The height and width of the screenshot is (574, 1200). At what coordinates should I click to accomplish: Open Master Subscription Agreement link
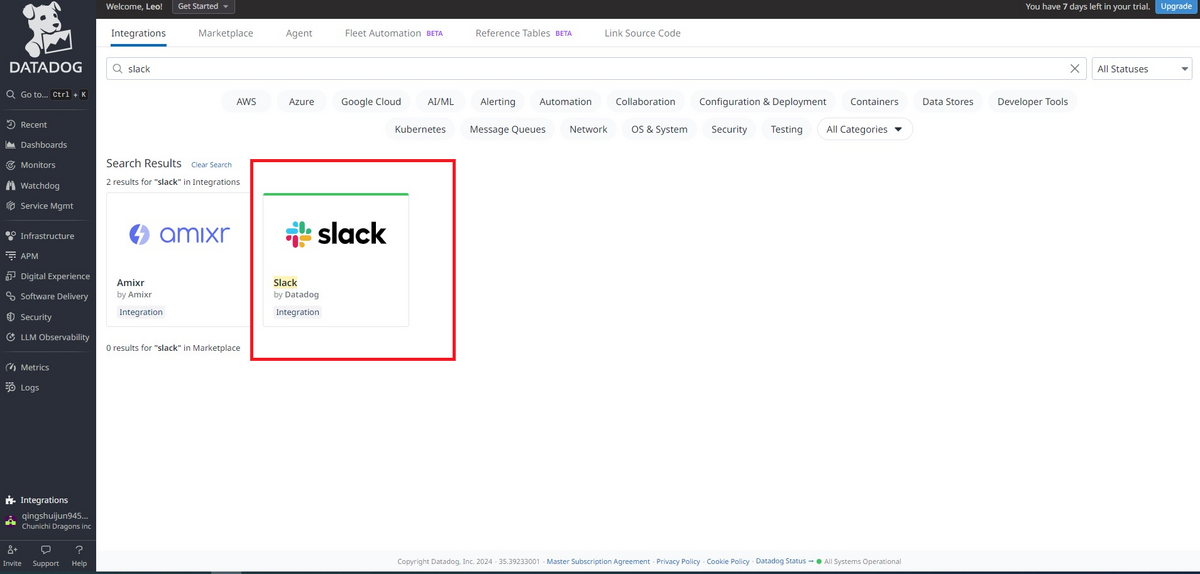point(598,562)
